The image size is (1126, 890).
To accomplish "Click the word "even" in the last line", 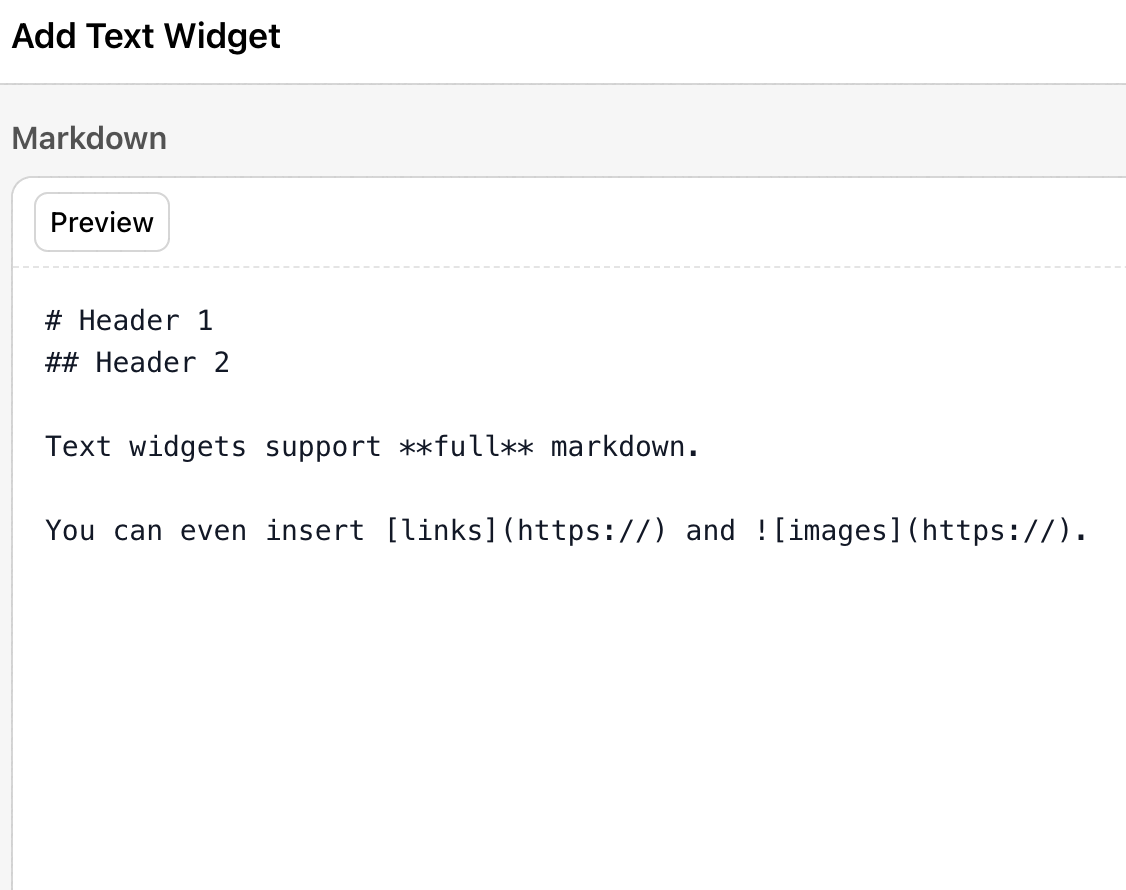I will [213, 531].
